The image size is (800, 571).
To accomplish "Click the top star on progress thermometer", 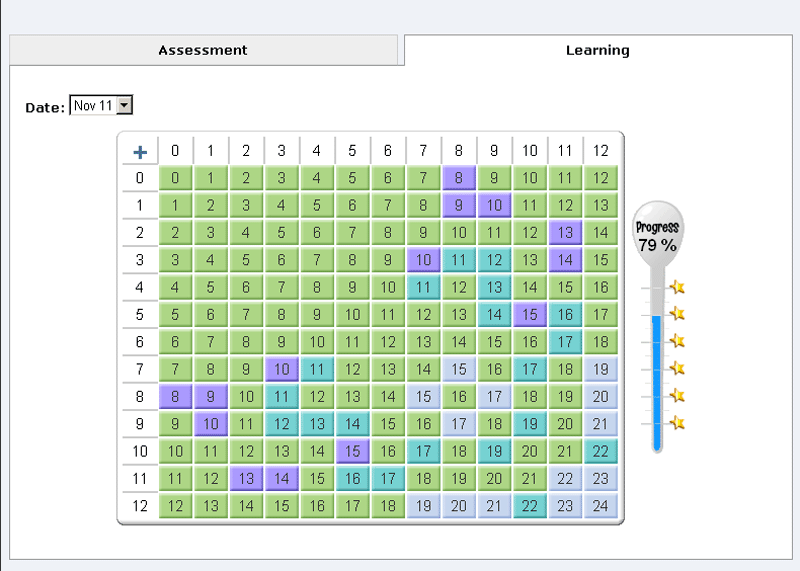I will point(677,287).
